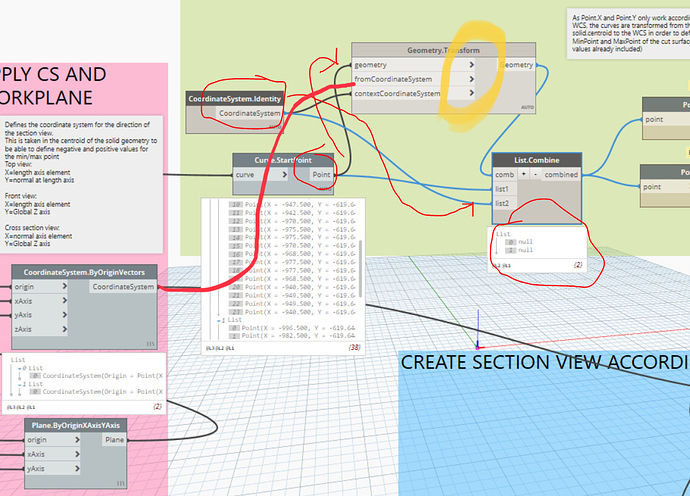
Task: Click the coordinate system description note
Action: pyautogui.click(x=81, y=184)
